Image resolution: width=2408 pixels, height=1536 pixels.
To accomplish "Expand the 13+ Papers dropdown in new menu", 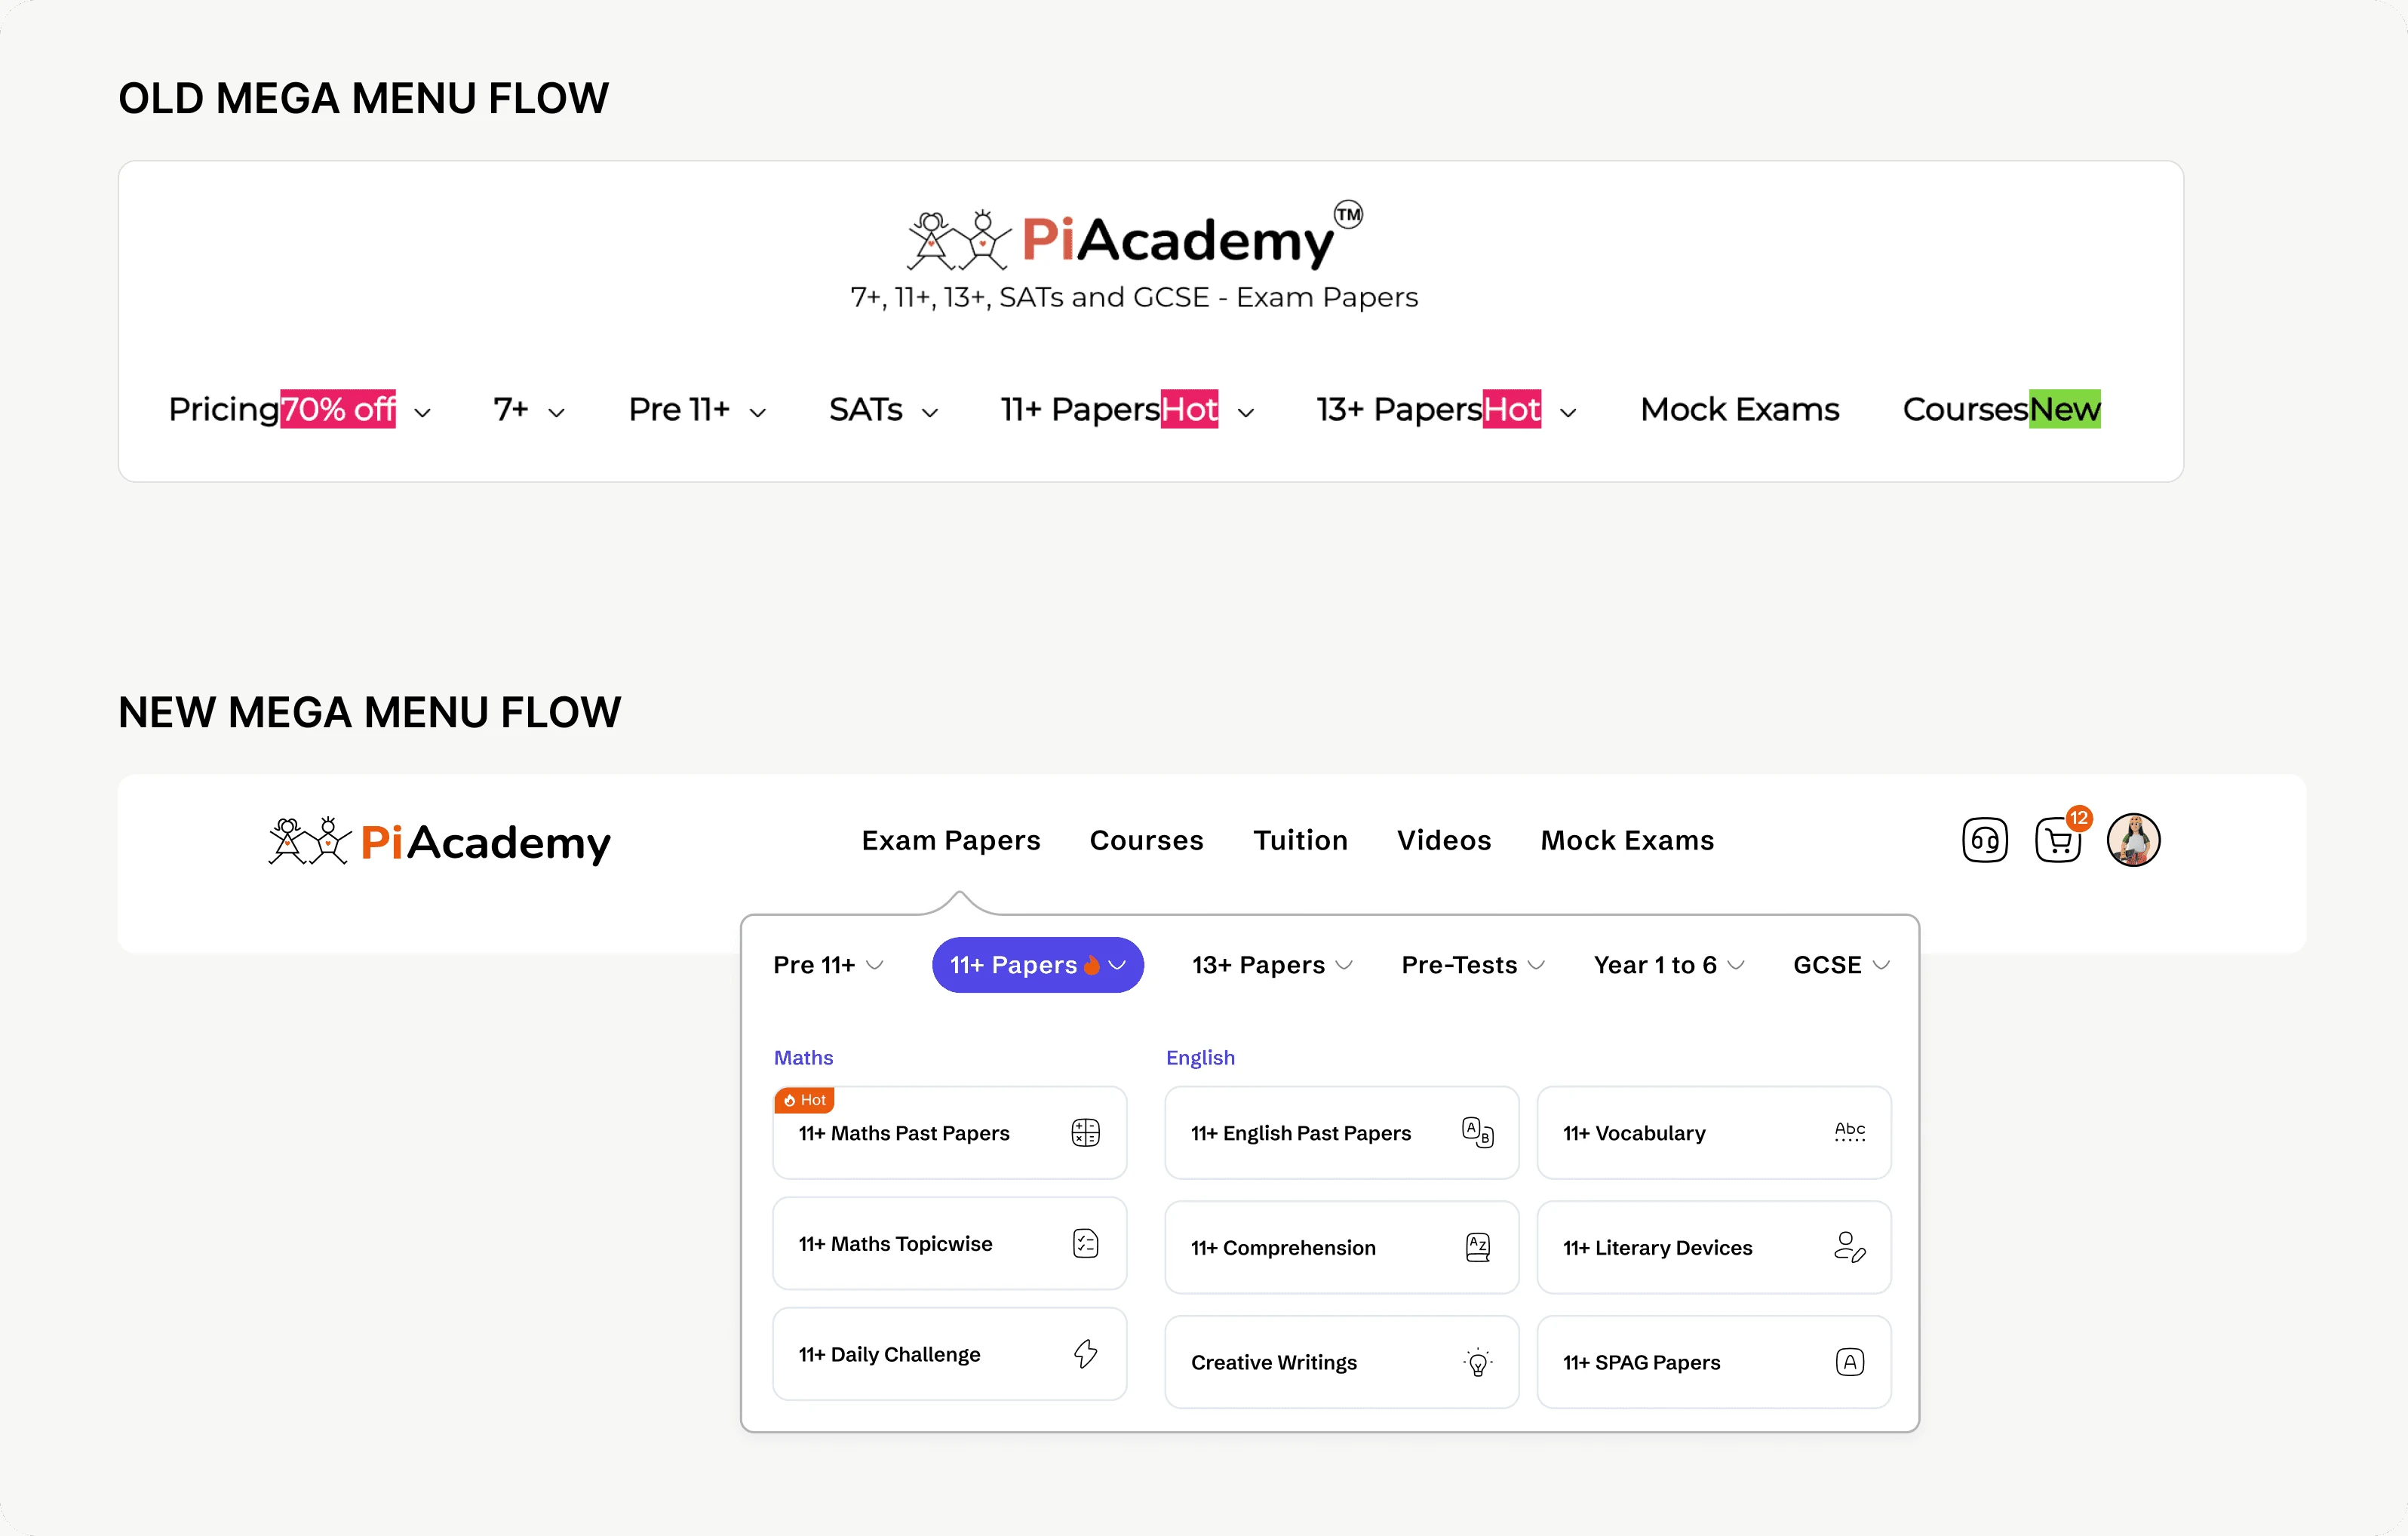I will tap(1272, 965).
